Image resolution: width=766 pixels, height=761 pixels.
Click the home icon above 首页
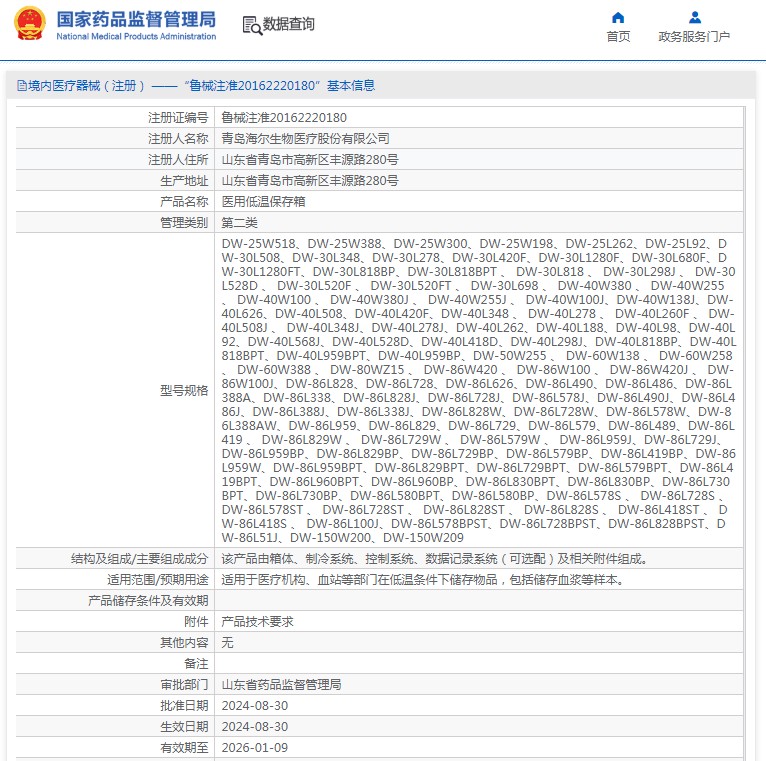point(618,17)
